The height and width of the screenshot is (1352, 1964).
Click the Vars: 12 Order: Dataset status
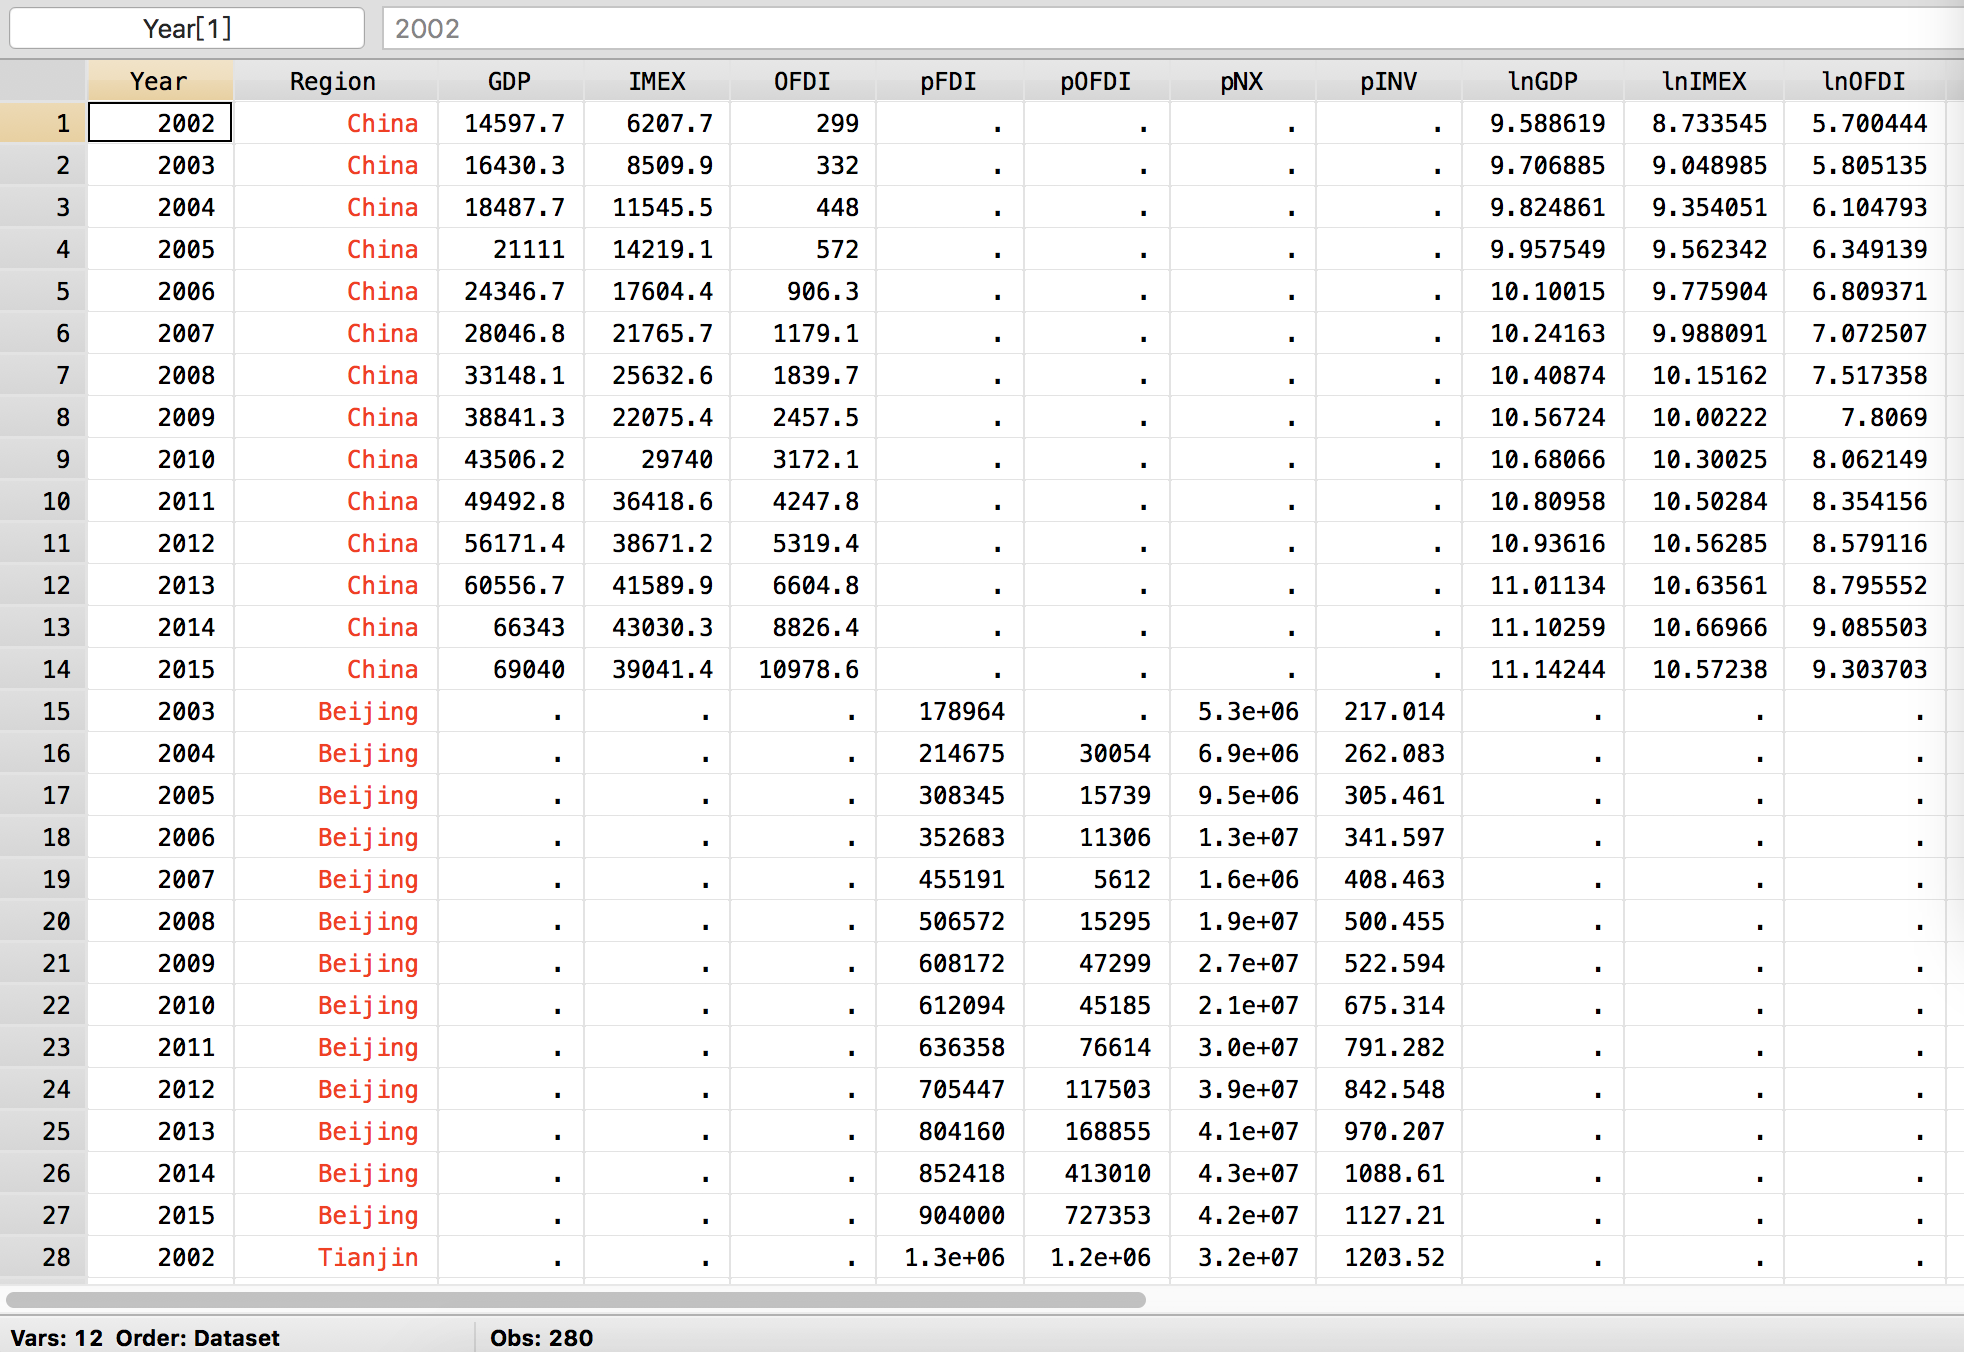(x=145, y=1337)
